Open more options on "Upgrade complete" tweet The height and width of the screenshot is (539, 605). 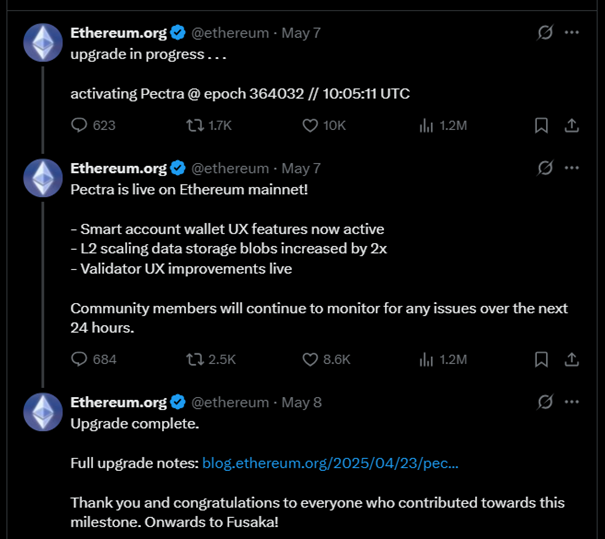tap(571, 402)
